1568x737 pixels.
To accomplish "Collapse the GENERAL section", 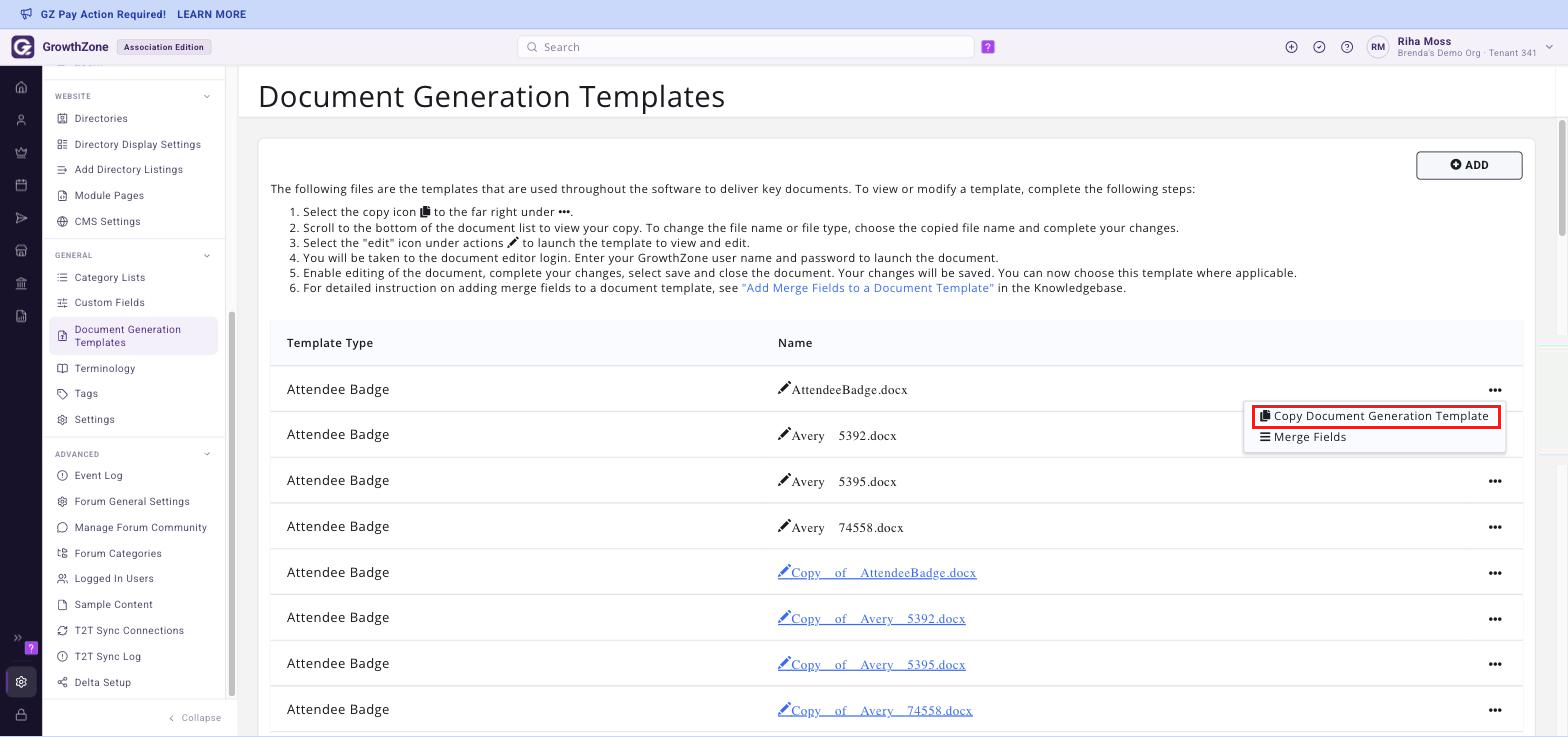I will (207, 255).
